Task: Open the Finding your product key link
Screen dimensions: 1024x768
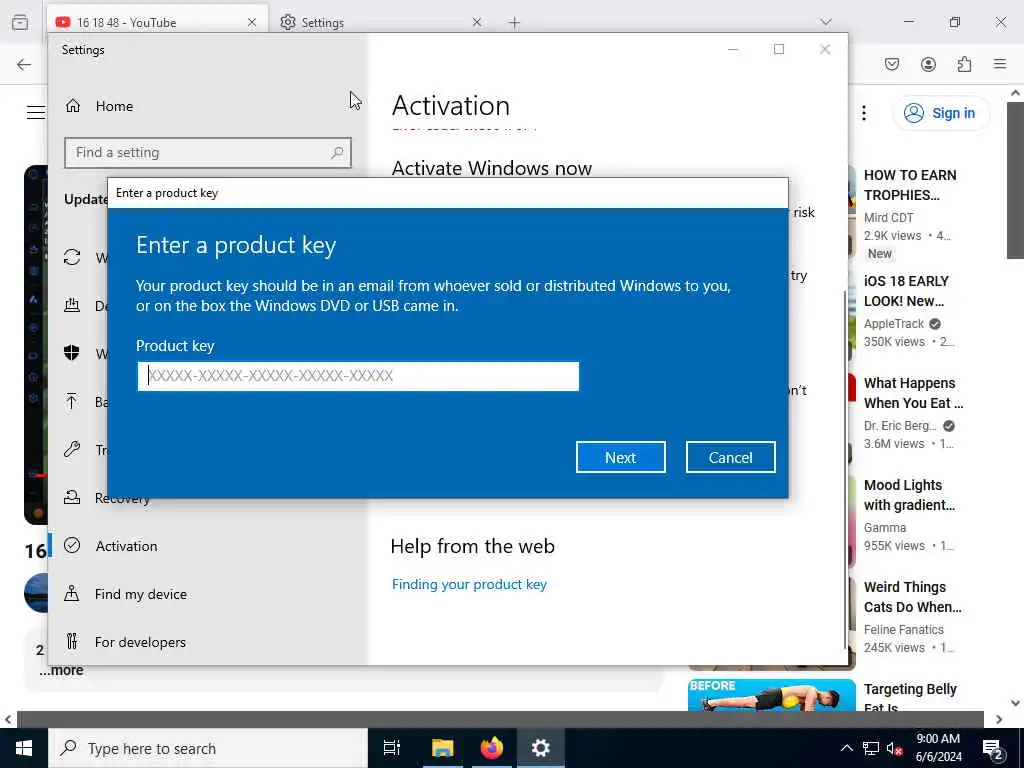Action: [469, 584]
